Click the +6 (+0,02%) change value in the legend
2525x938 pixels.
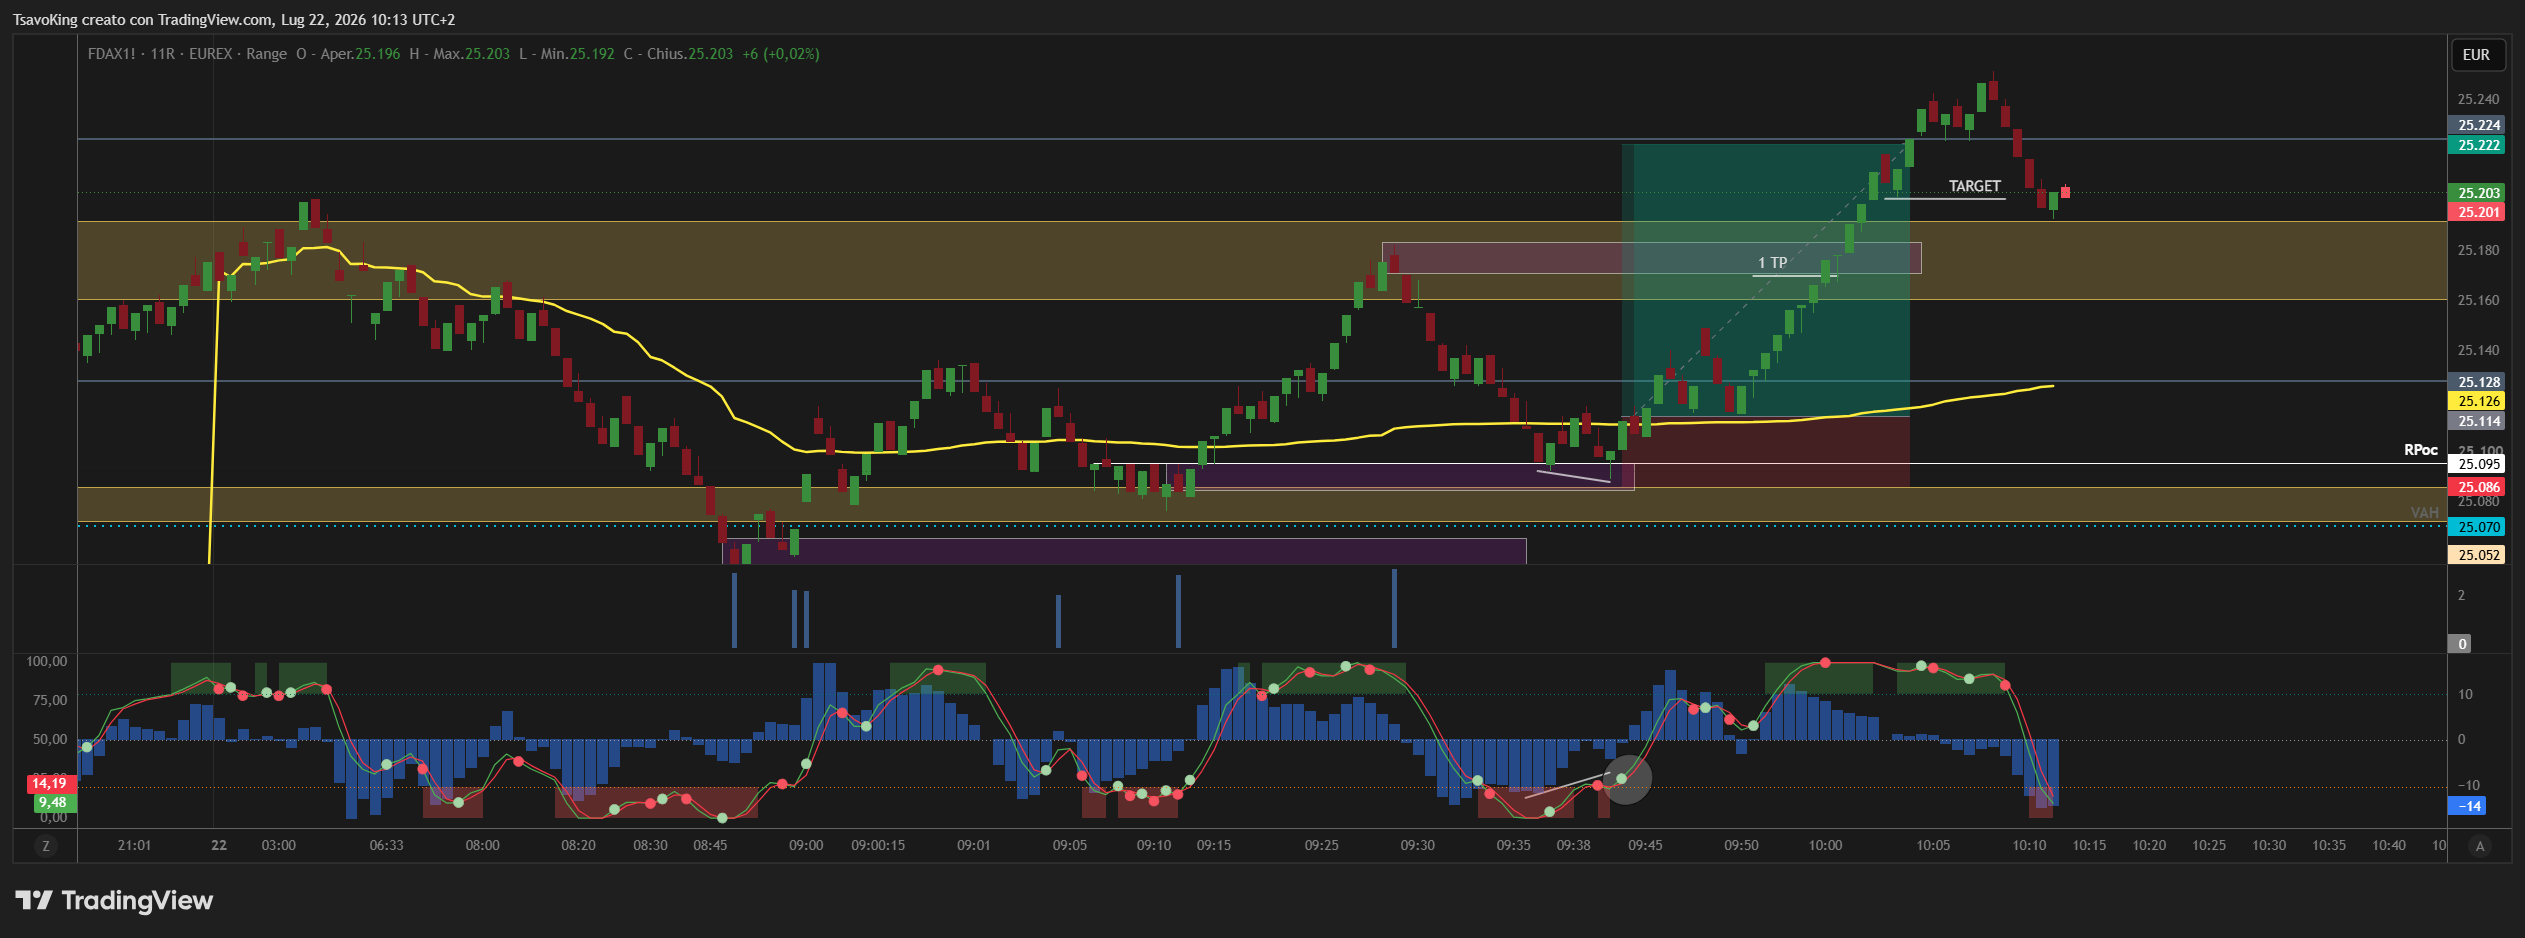tap(781, 54)
